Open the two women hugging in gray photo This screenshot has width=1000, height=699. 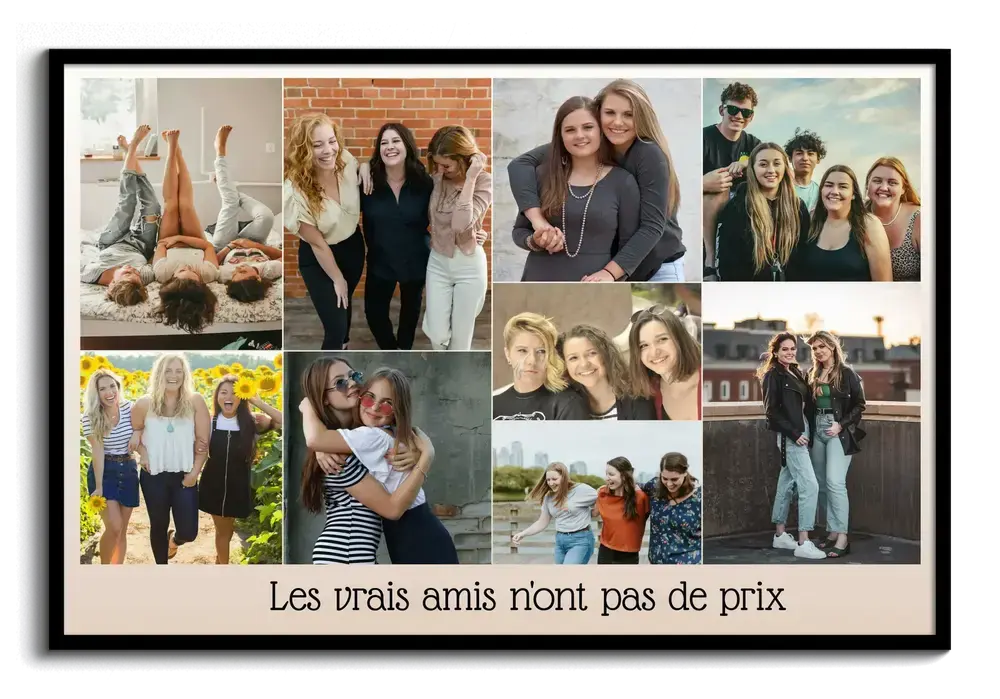coord(597,180)
